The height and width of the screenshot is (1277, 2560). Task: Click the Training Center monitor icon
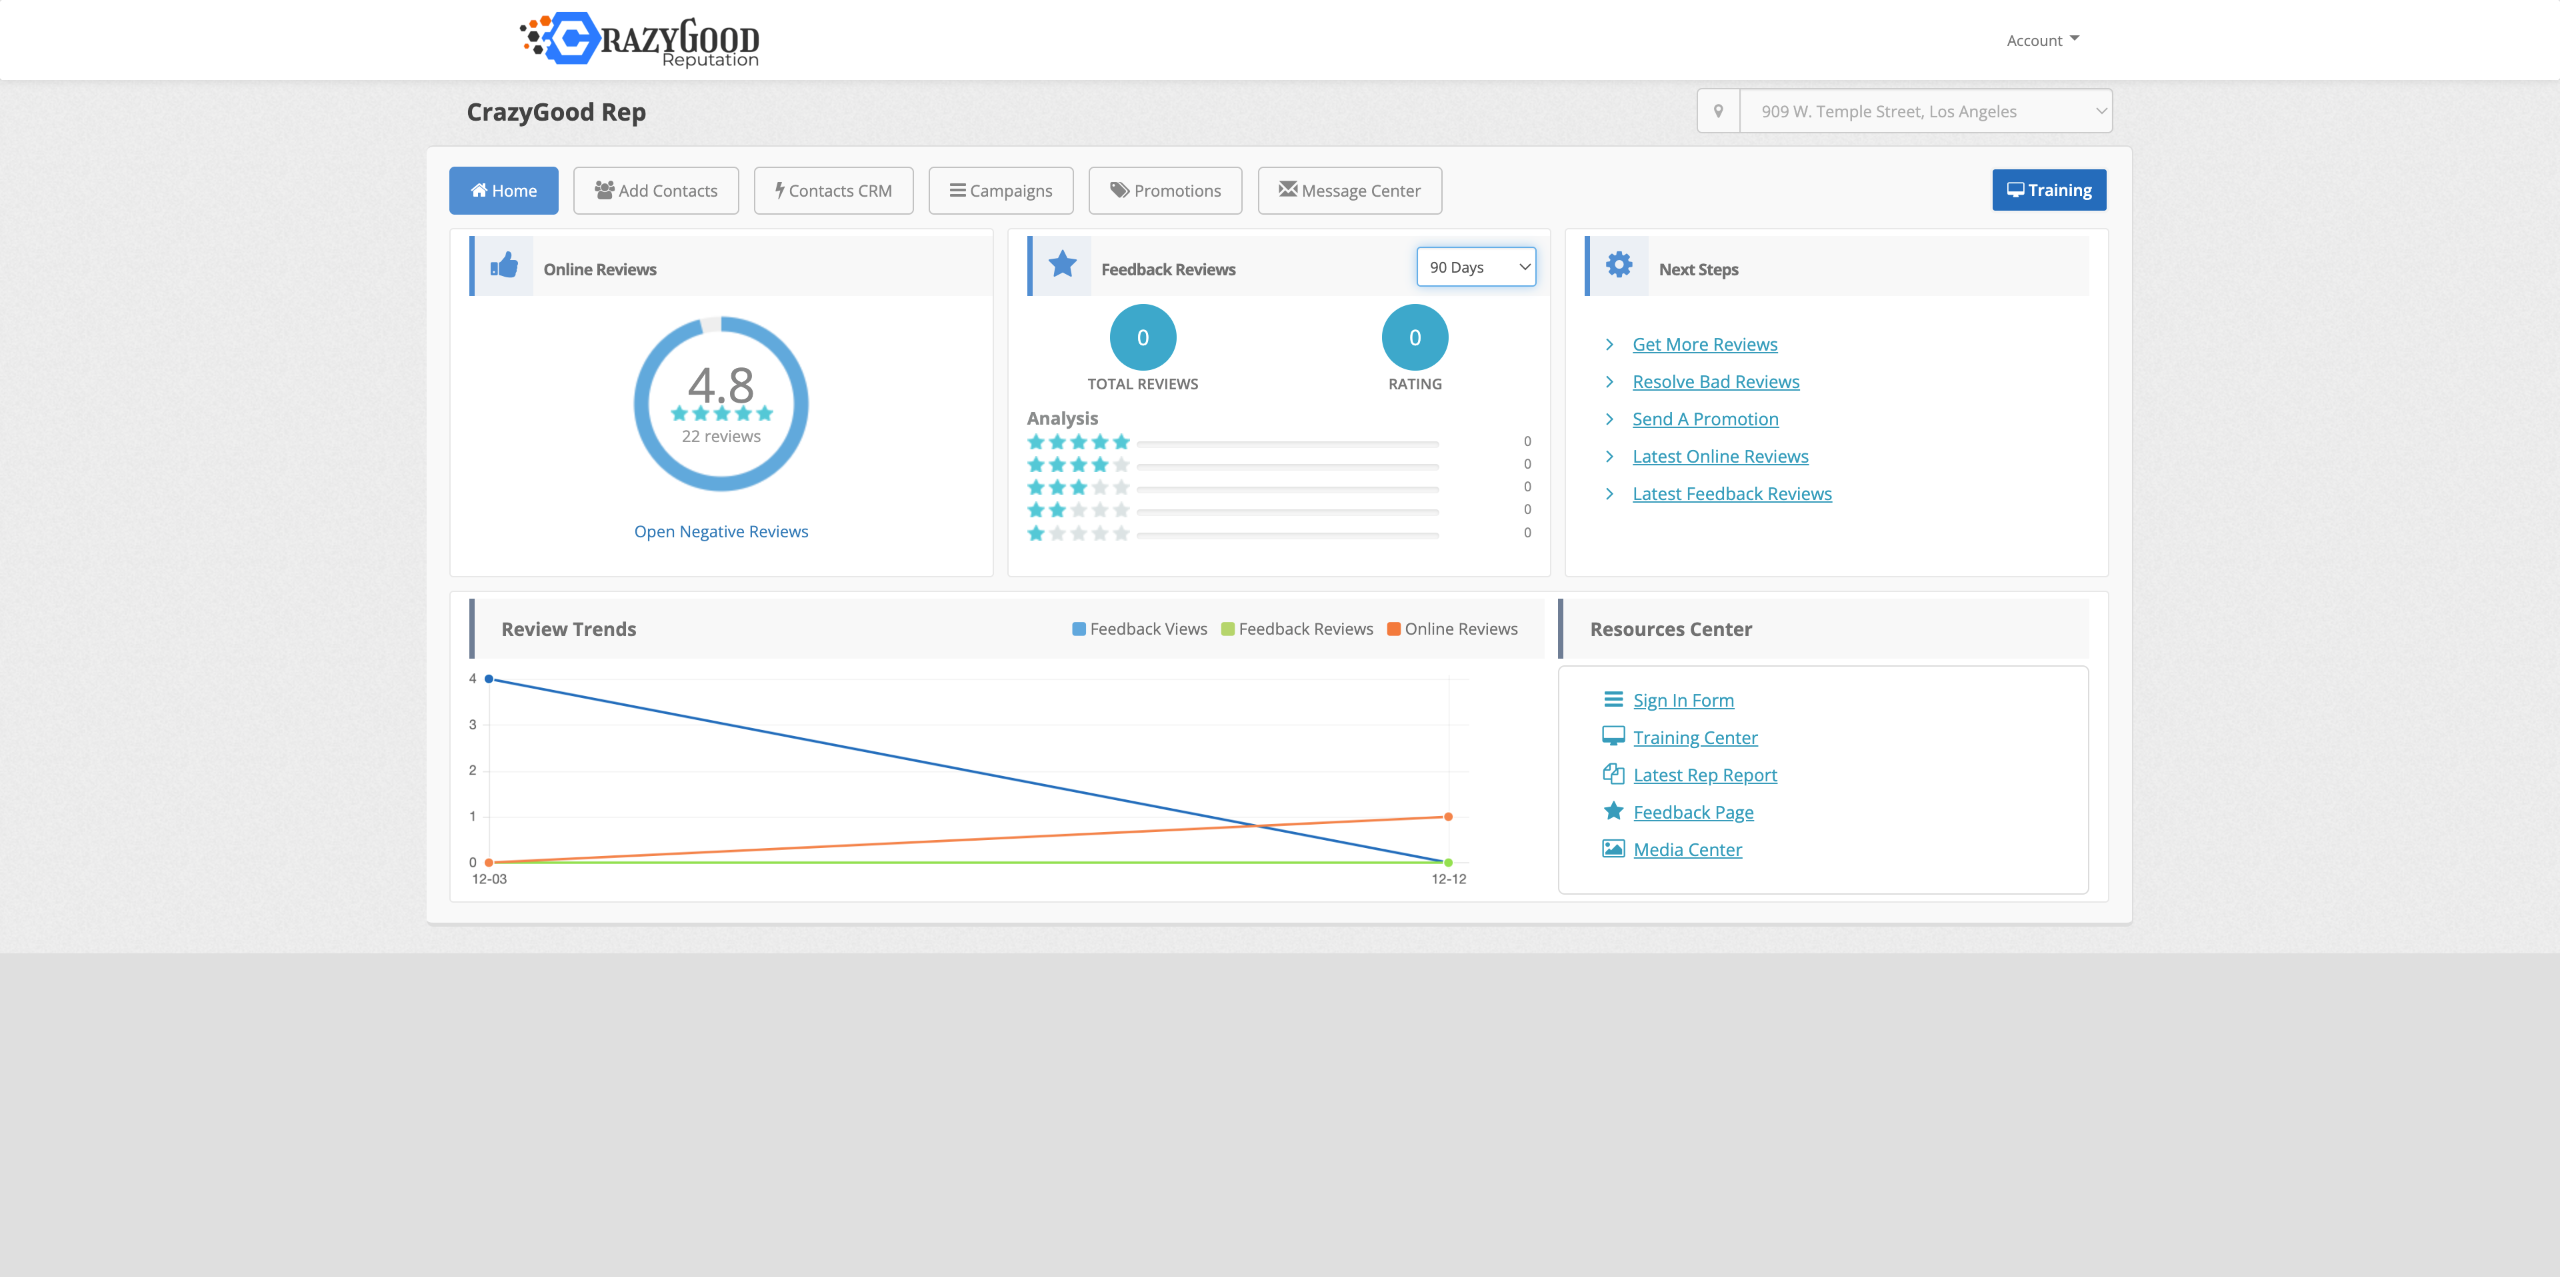[1613, 737]
